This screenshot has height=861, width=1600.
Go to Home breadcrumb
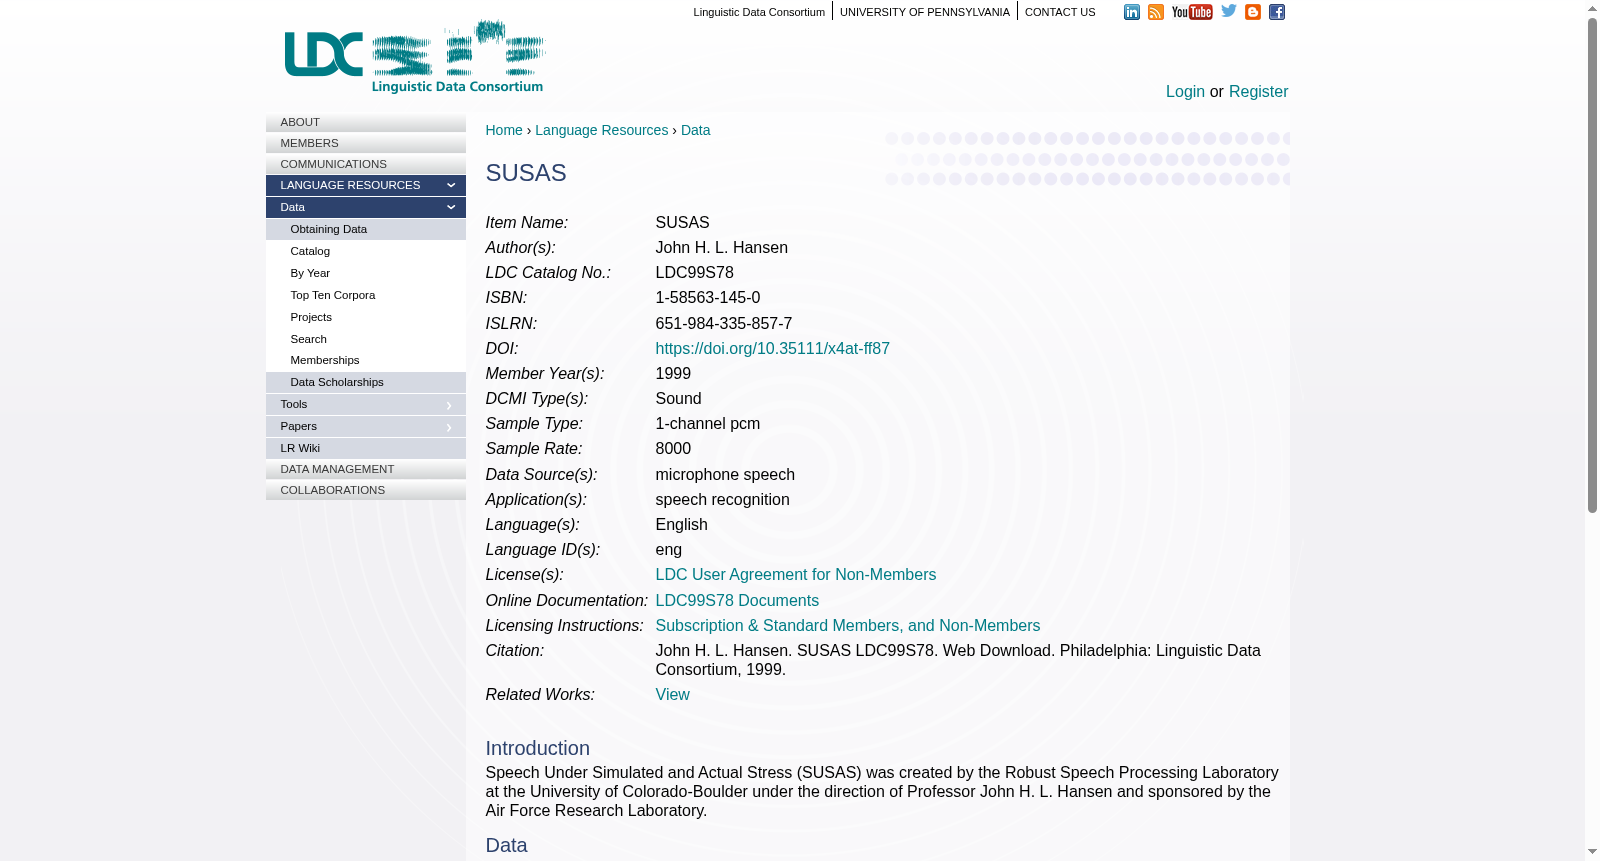pos(504,130)
